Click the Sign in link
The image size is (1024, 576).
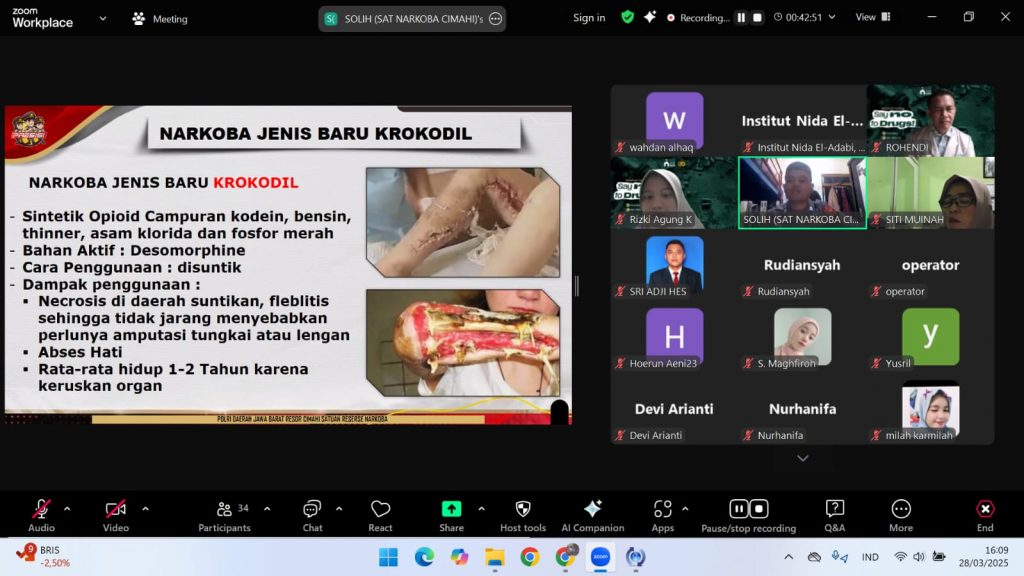(588, 18)
